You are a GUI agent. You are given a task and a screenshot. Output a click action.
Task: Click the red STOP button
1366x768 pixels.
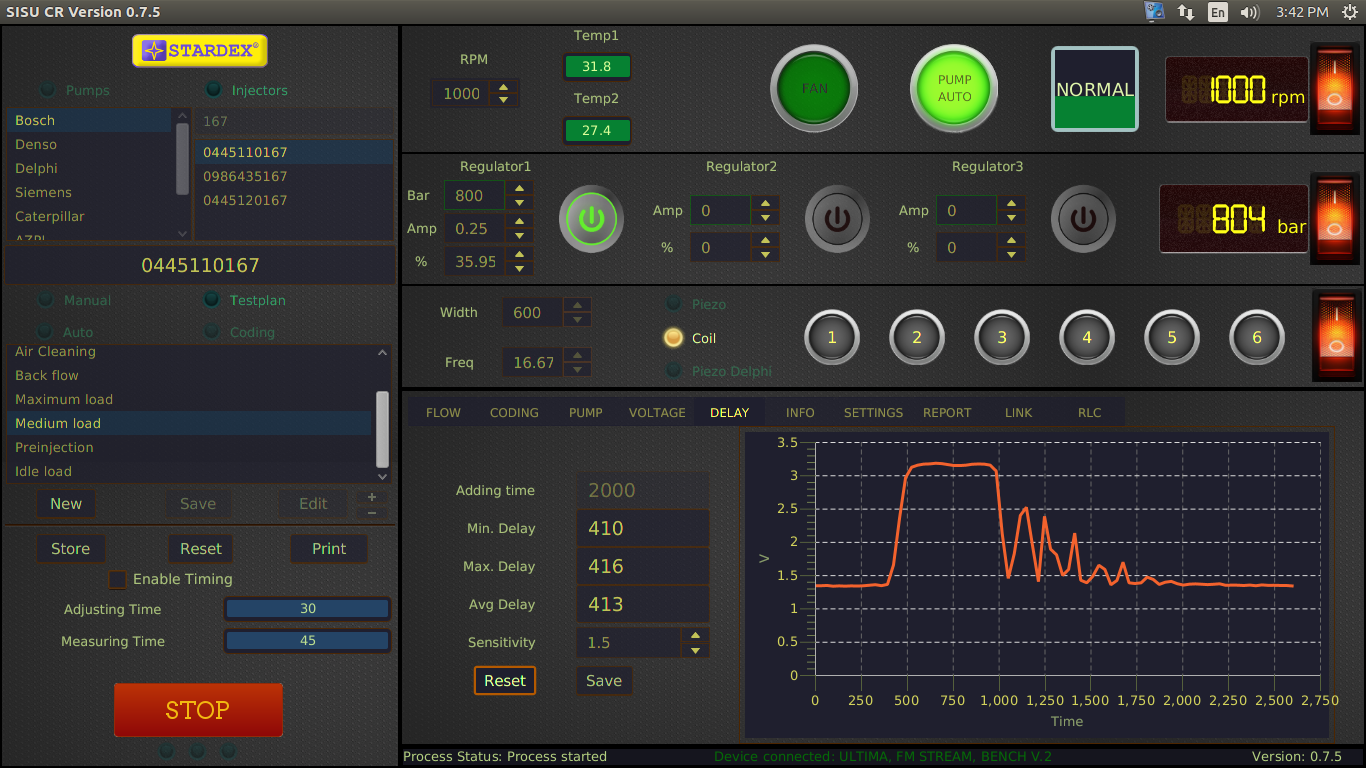coord(198,710)
